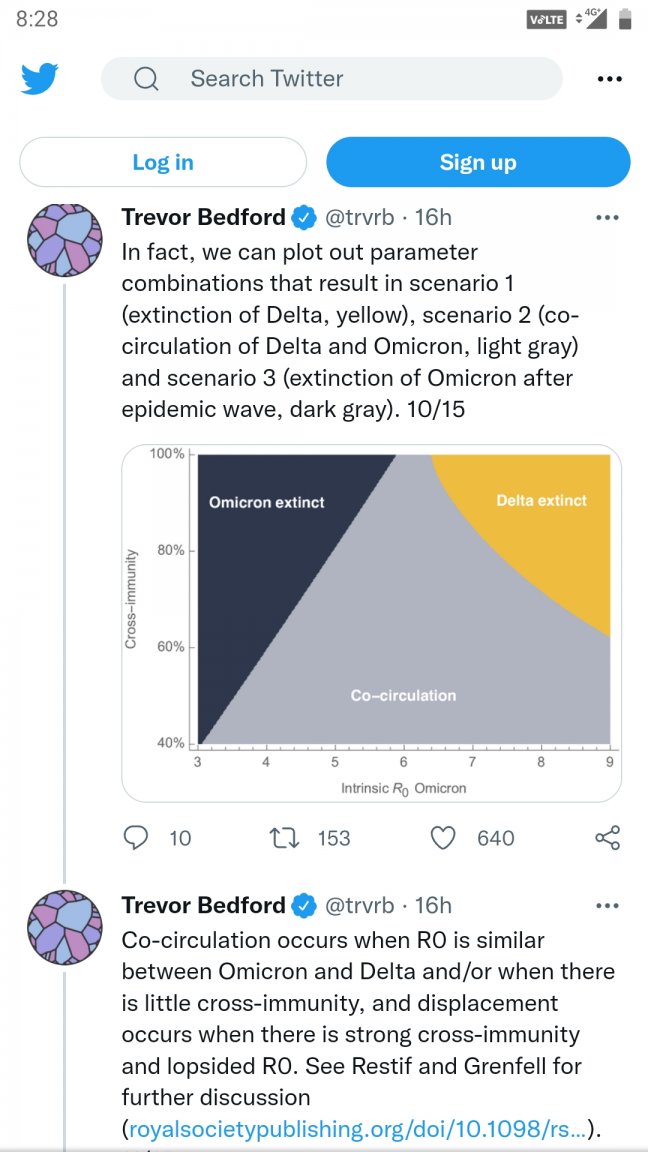Retweet the tweet with 153 retweets
Image resolution: width=648 pixels, height=1152 pixels.
click(x=285, y=837)
